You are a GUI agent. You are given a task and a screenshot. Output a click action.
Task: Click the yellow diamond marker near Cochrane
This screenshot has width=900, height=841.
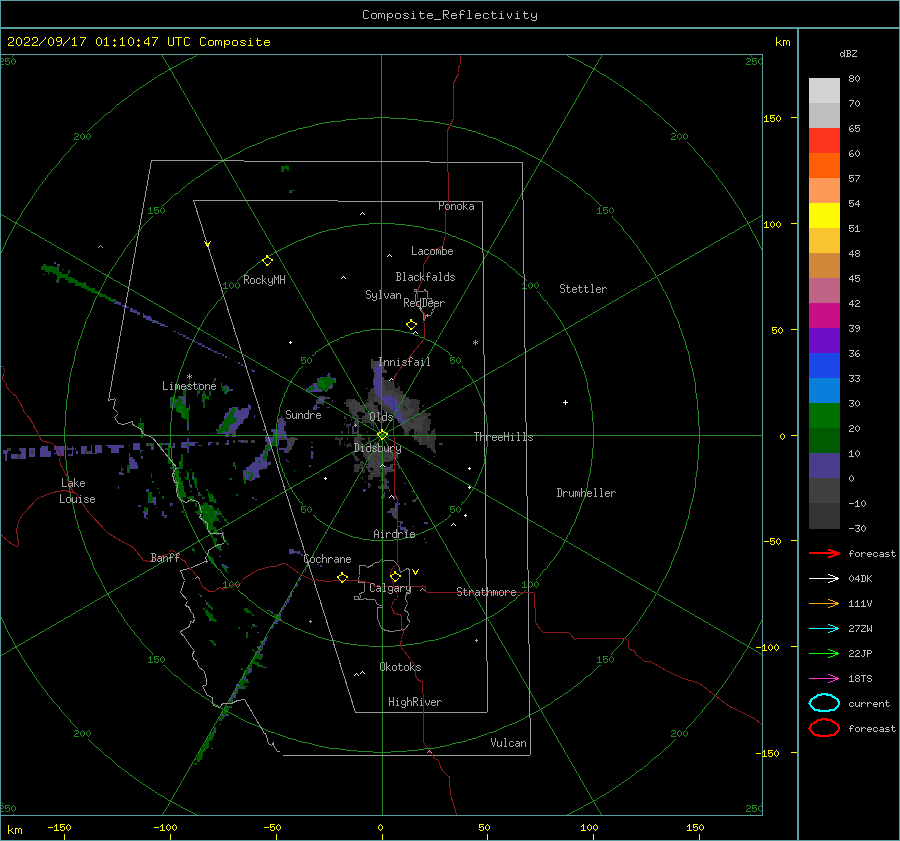[343, 578]
